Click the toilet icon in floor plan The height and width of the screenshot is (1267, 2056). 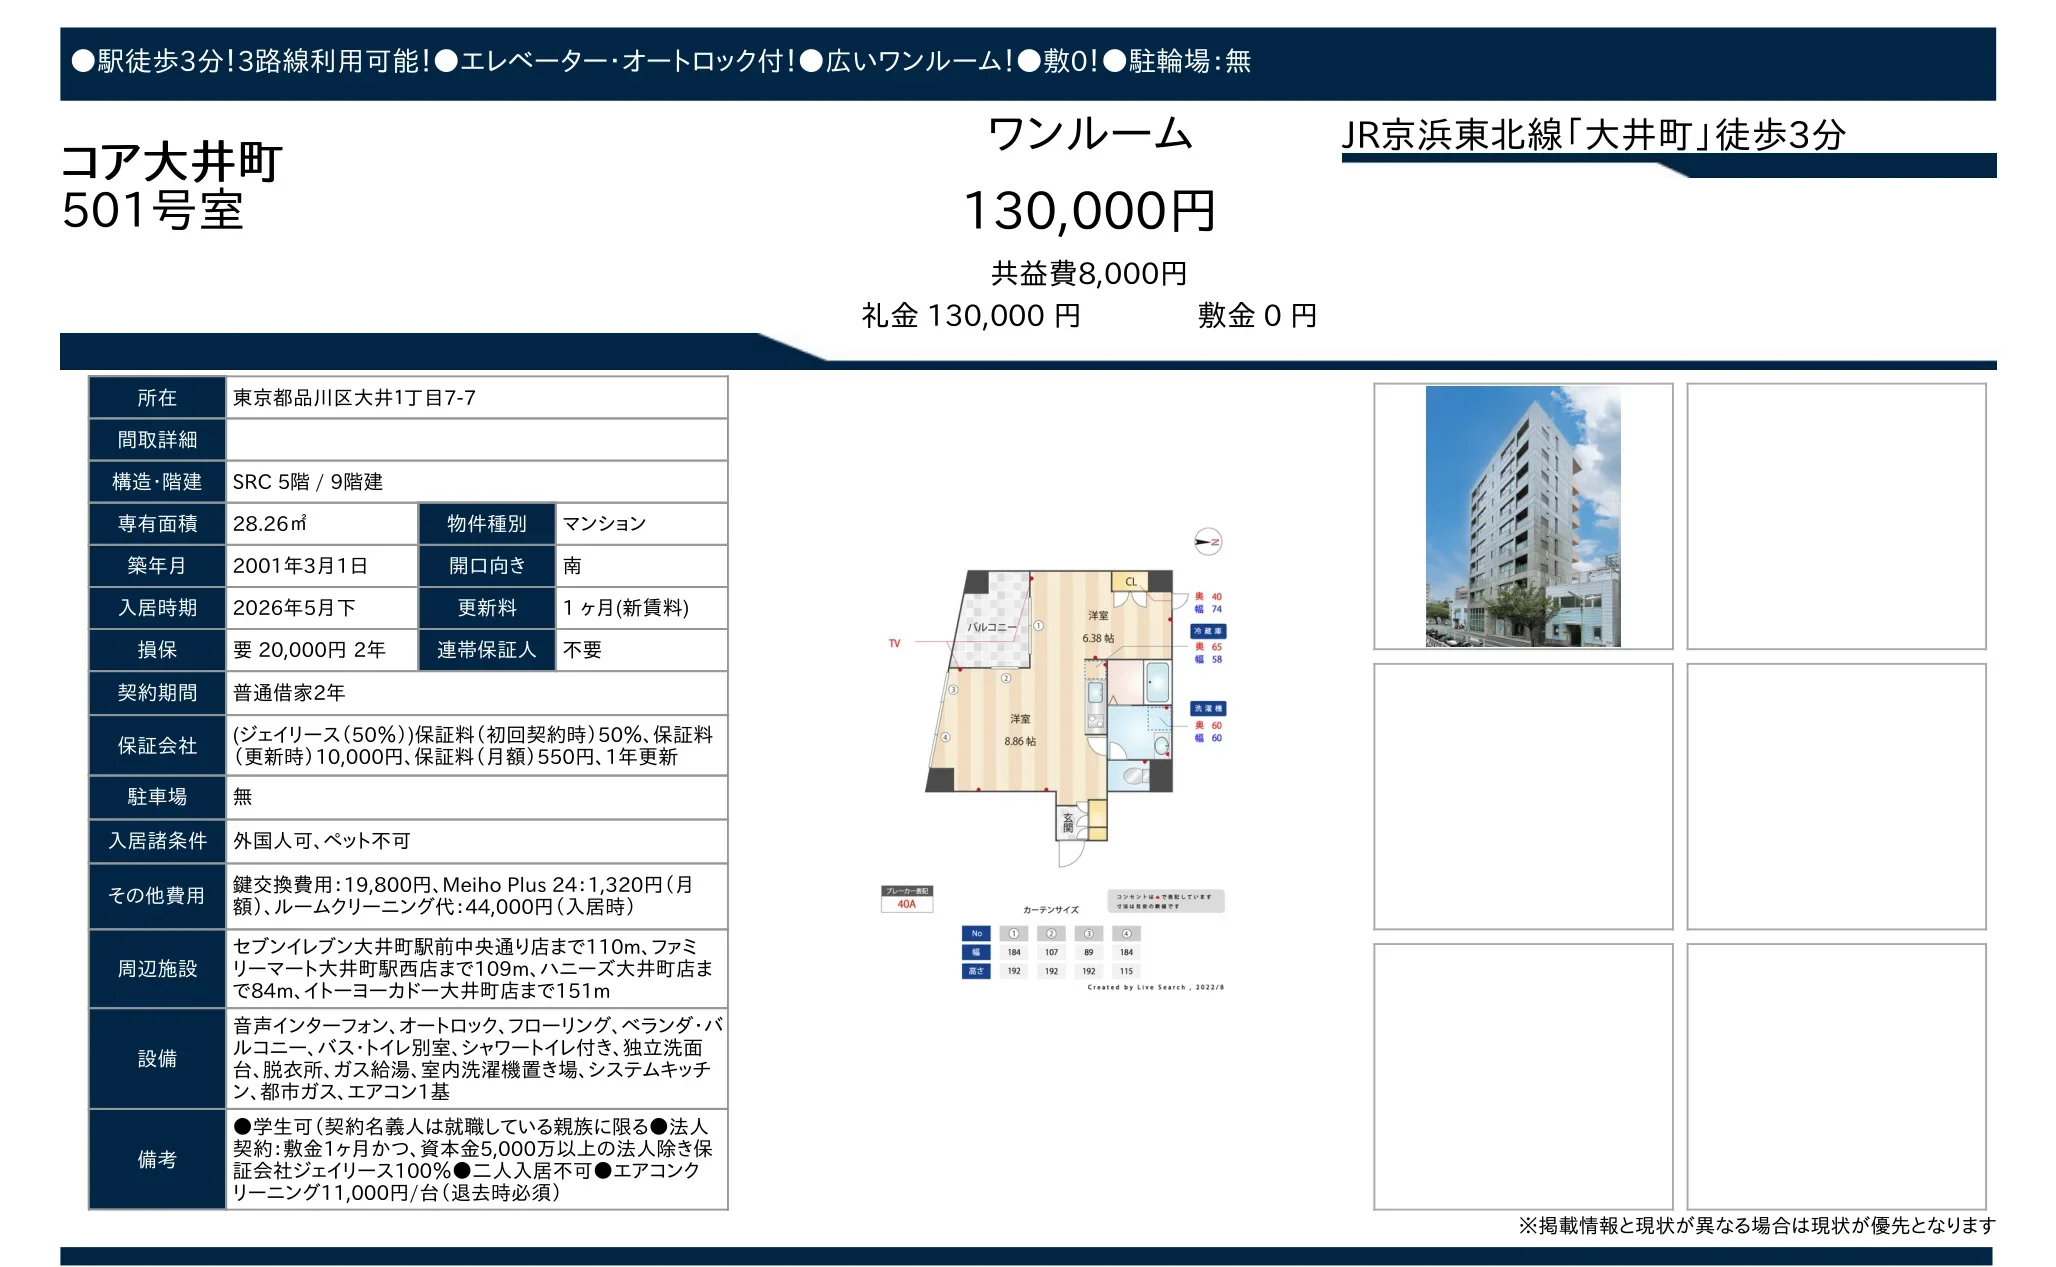click(x=1135, y=774)
